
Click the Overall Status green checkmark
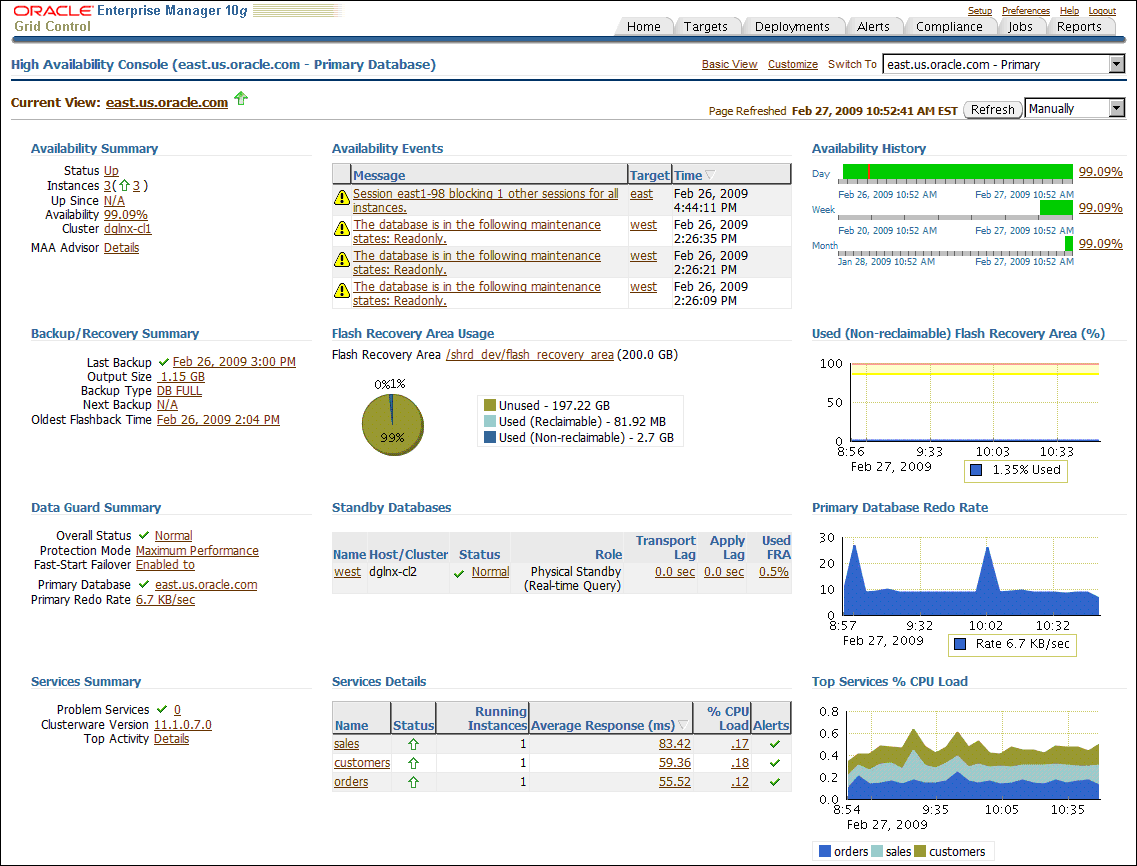point(144,535)
